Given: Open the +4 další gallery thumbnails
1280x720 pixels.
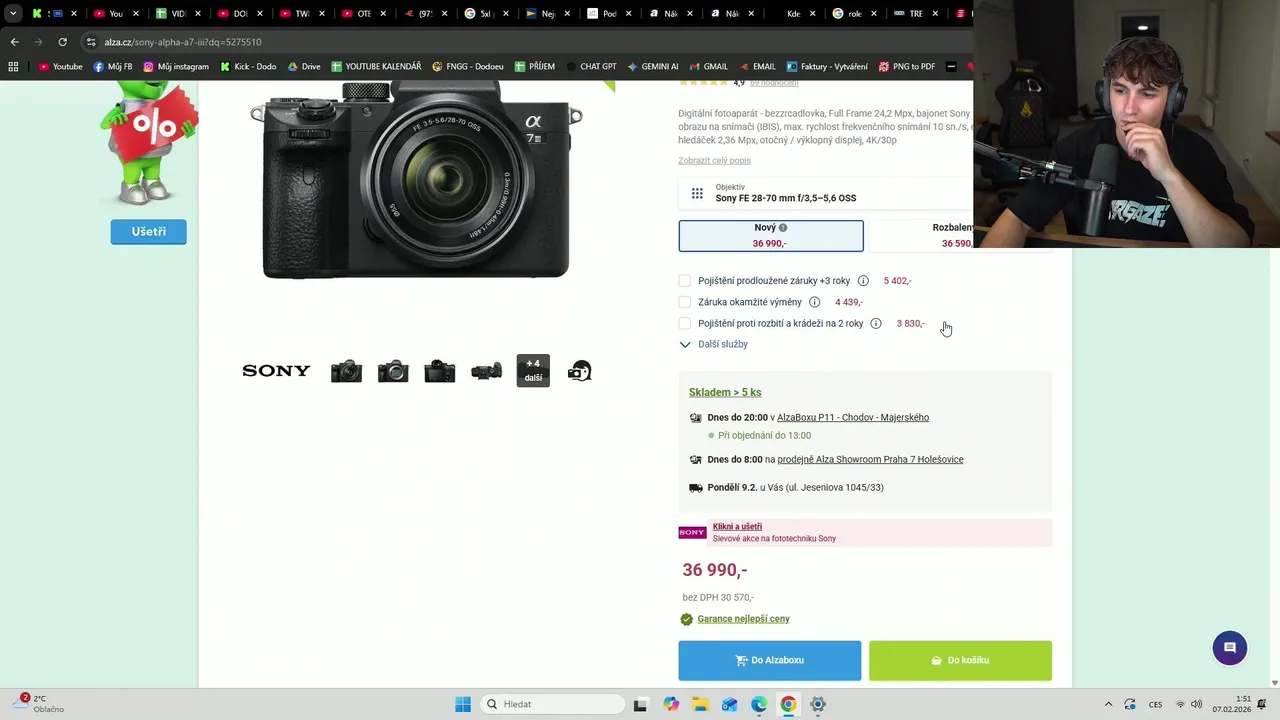Looking at the screenshot, I should (x=533, y=371).
